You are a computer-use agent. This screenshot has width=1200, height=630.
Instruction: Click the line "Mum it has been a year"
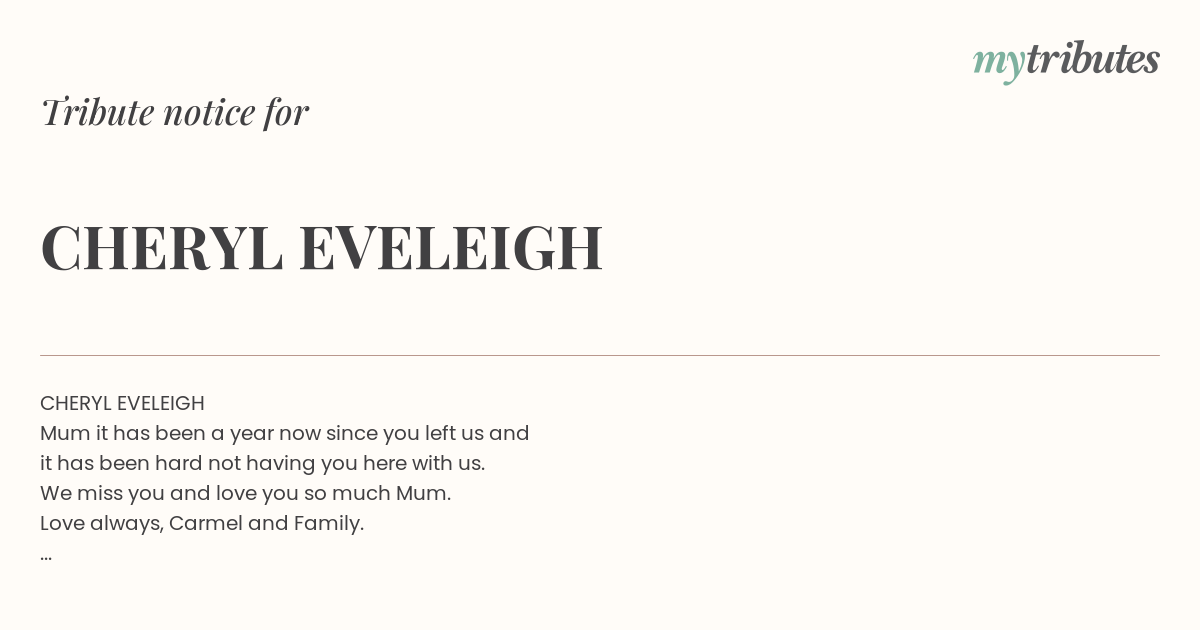[285, 434]
